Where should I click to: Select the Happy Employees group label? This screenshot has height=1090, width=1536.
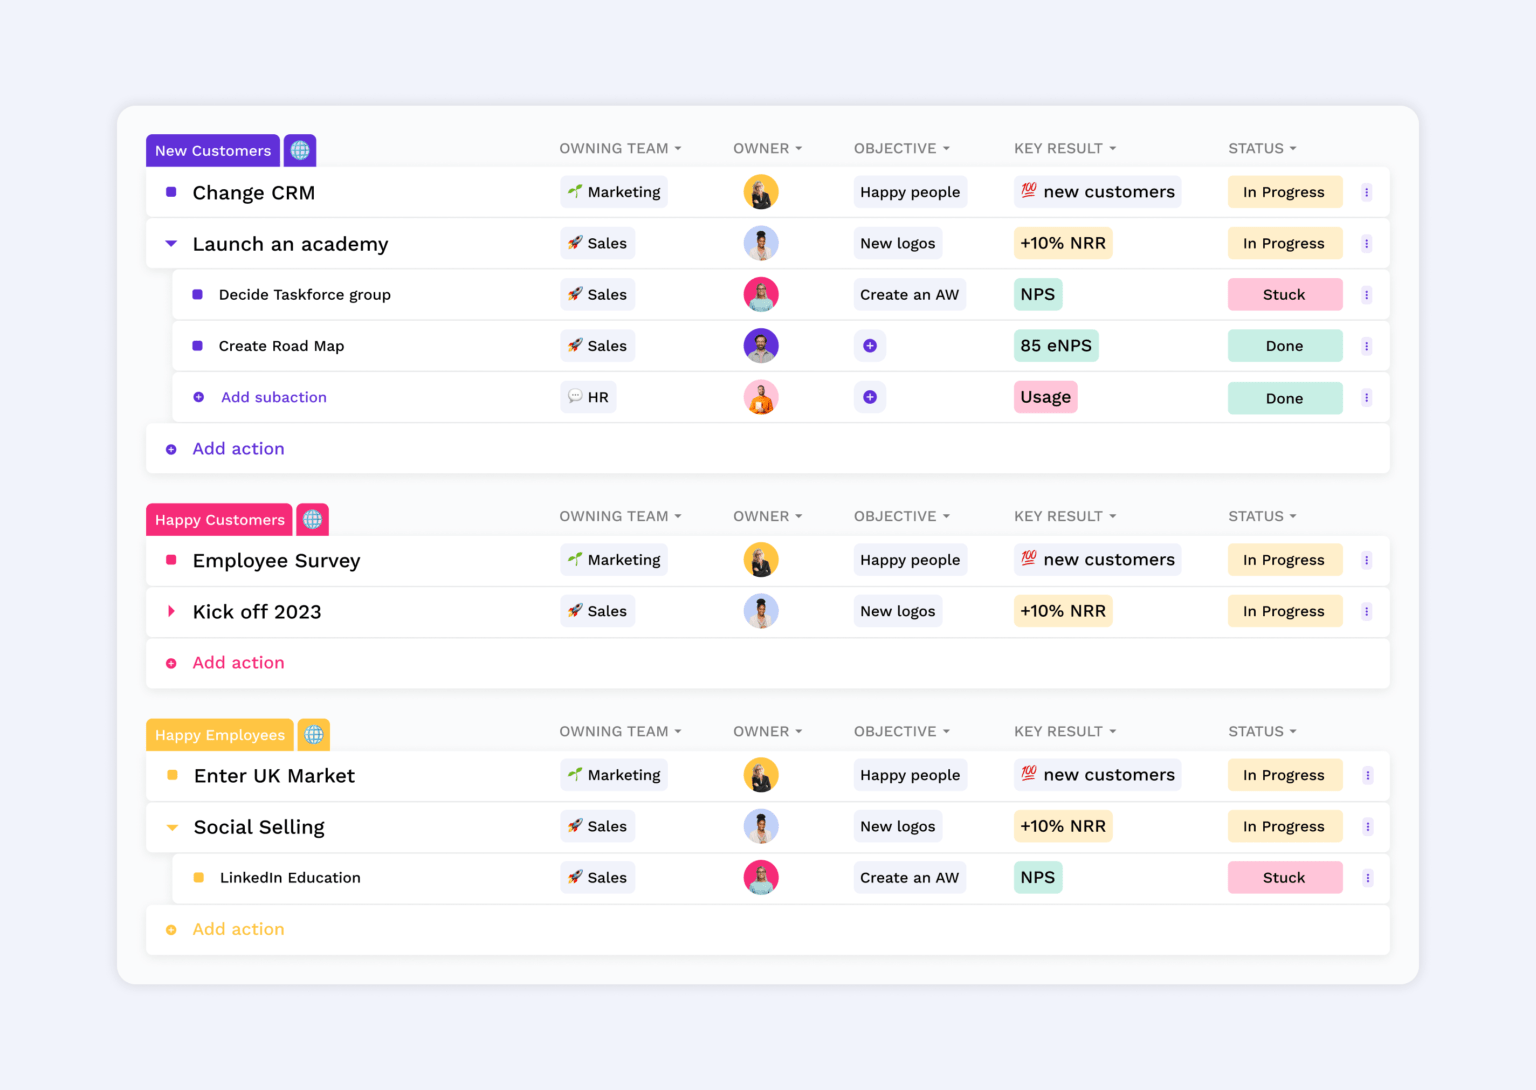[219, 734]
